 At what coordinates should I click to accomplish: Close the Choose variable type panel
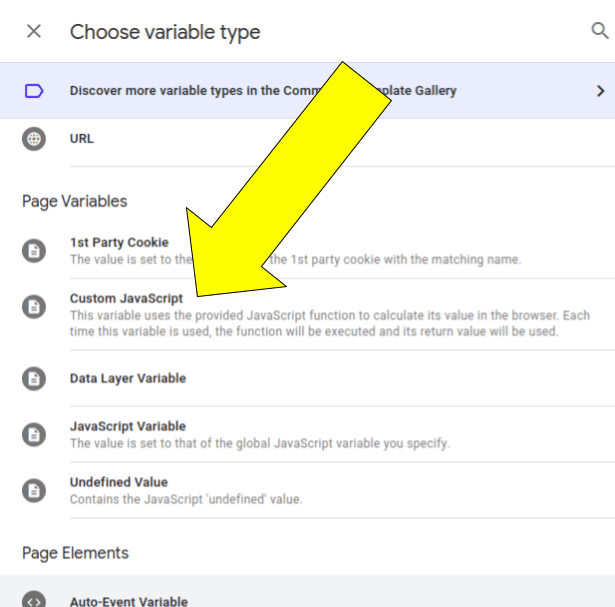34,32
